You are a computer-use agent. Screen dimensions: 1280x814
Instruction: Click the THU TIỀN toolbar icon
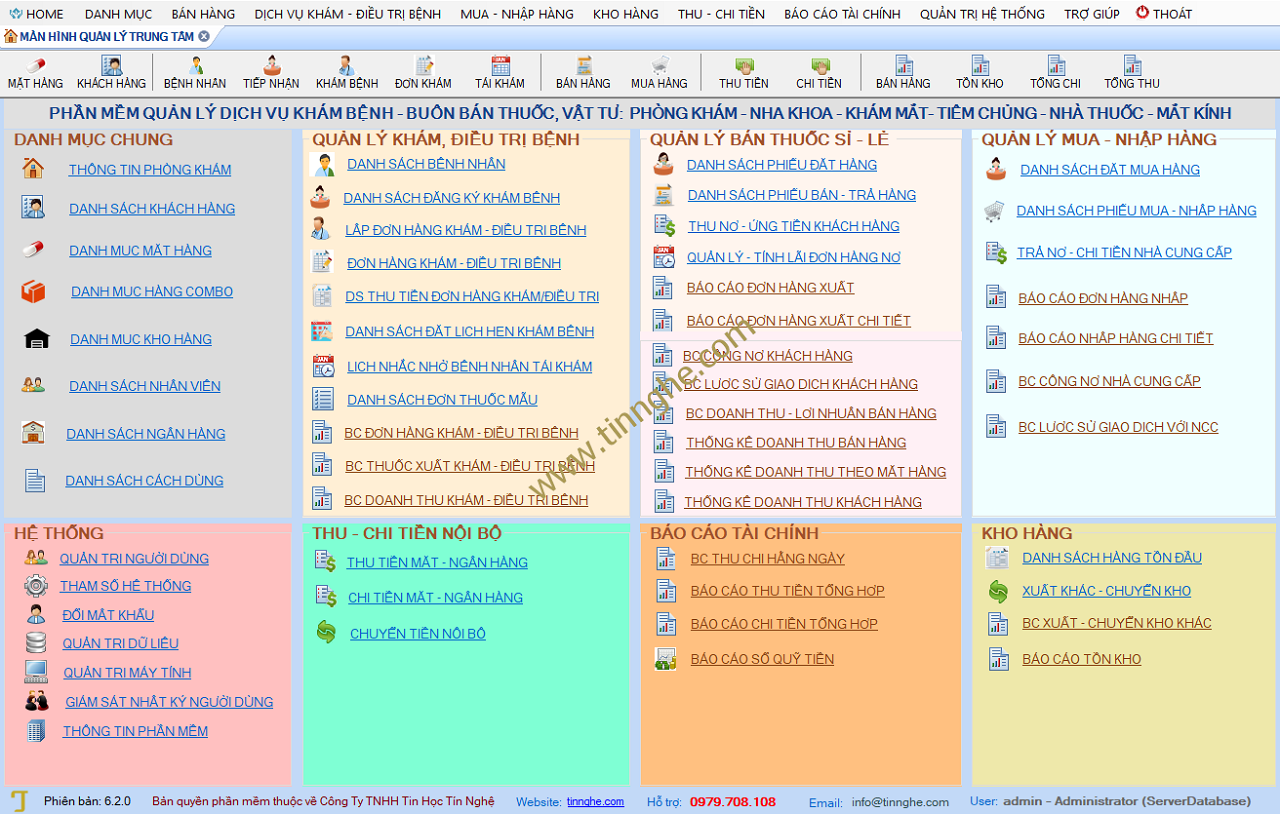[x=744, y=73]
